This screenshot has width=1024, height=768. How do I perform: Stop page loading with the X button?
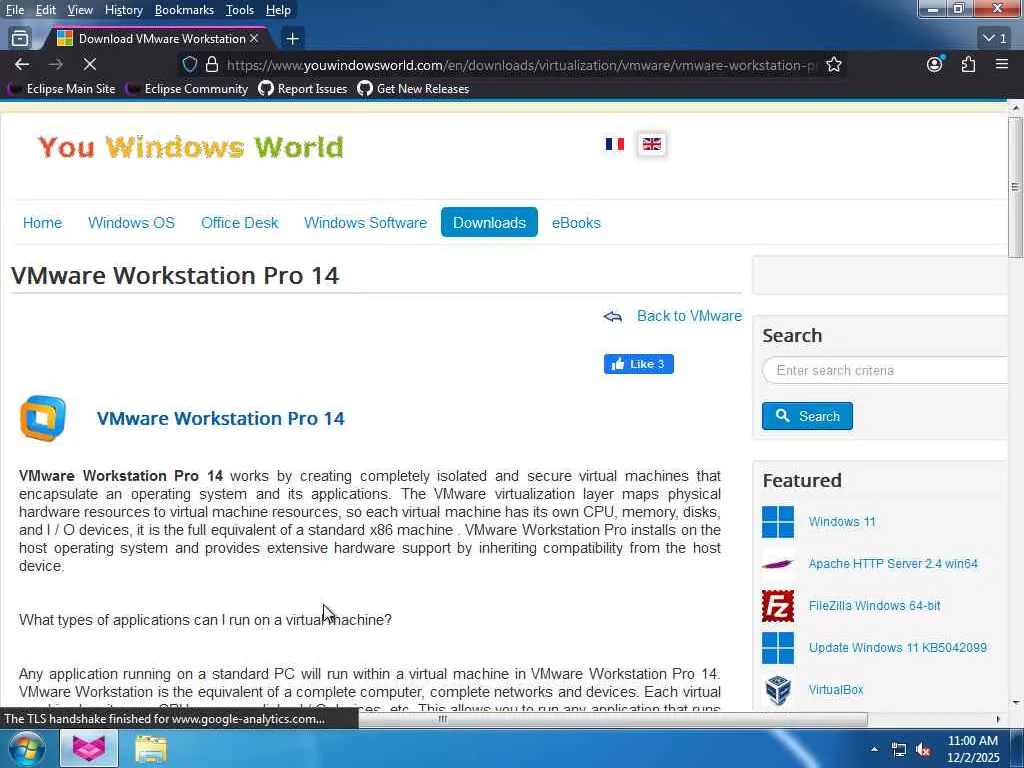(89, 64)
